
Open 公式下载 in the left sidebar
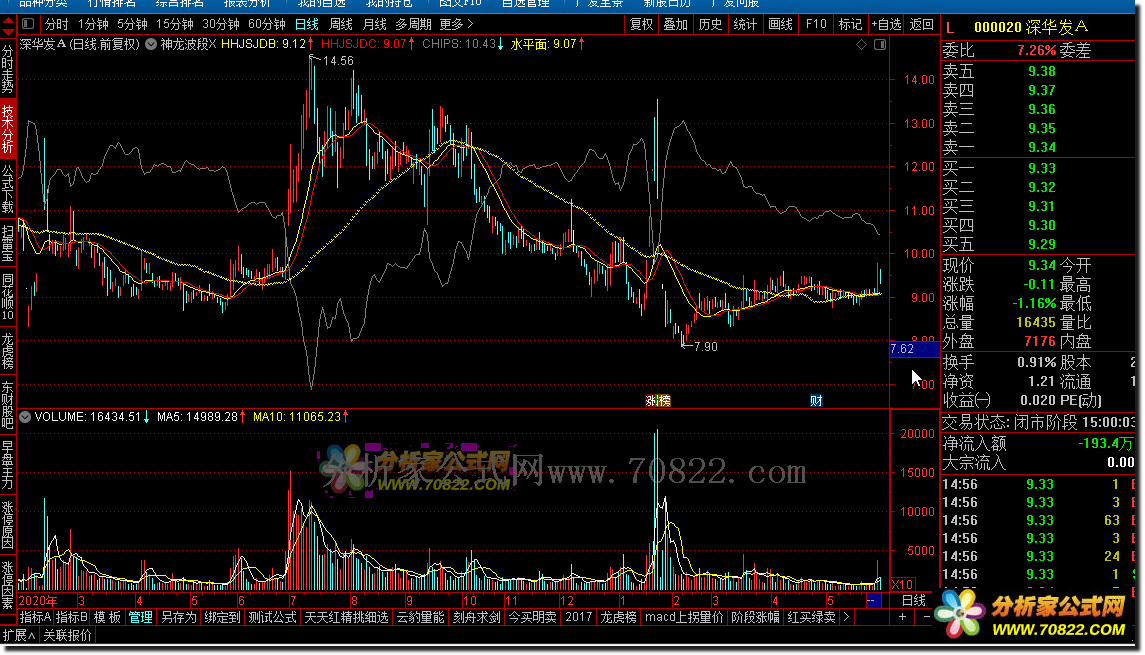[8, 188]
